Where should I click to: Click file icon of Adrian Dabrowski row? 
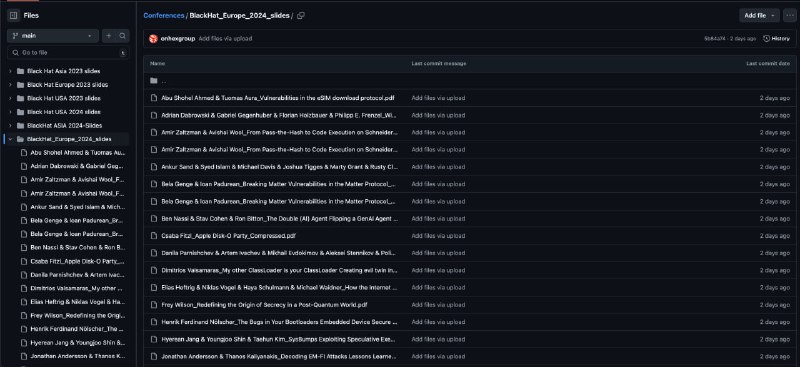pos(154,115)
